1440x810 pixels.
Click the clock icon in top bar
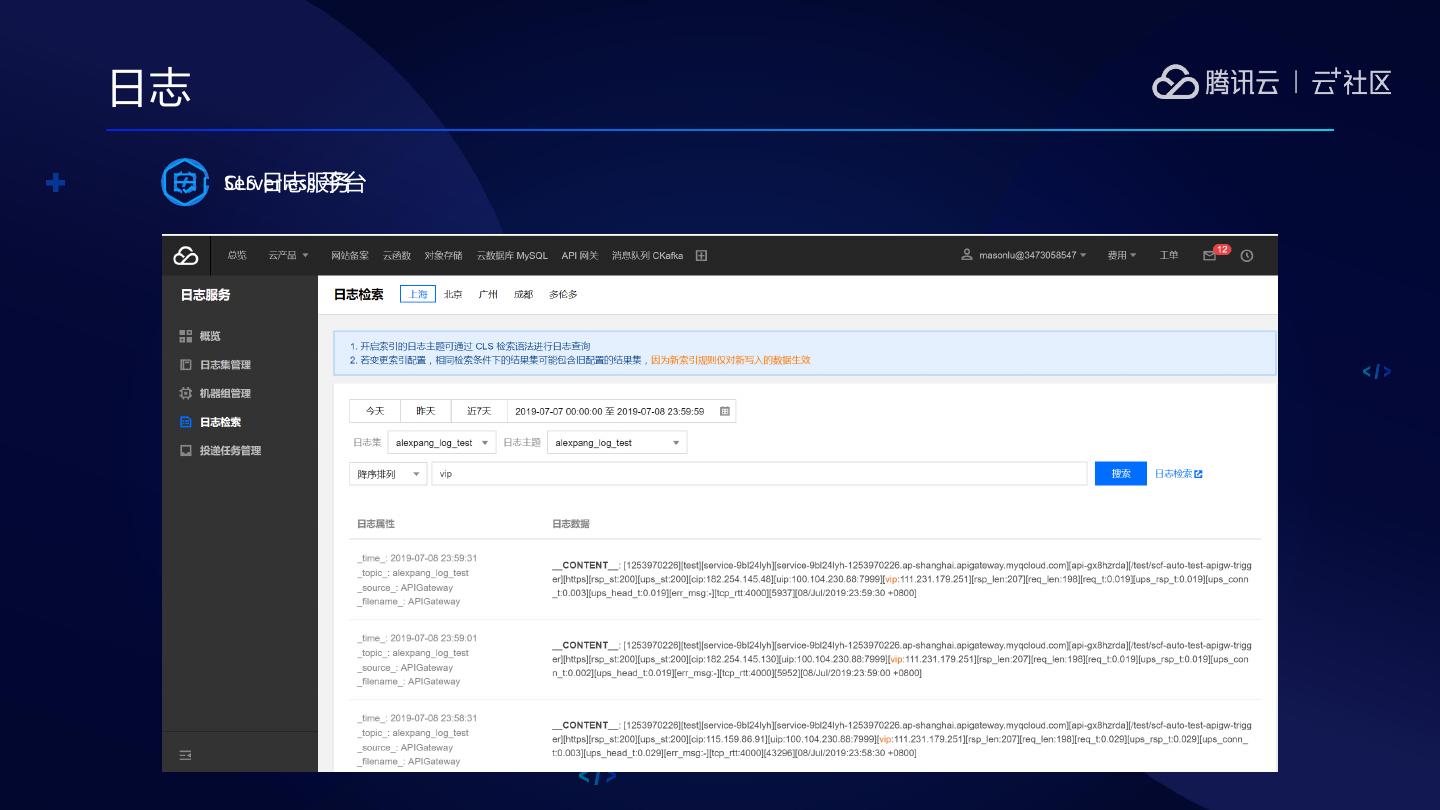coord(1247,256)
